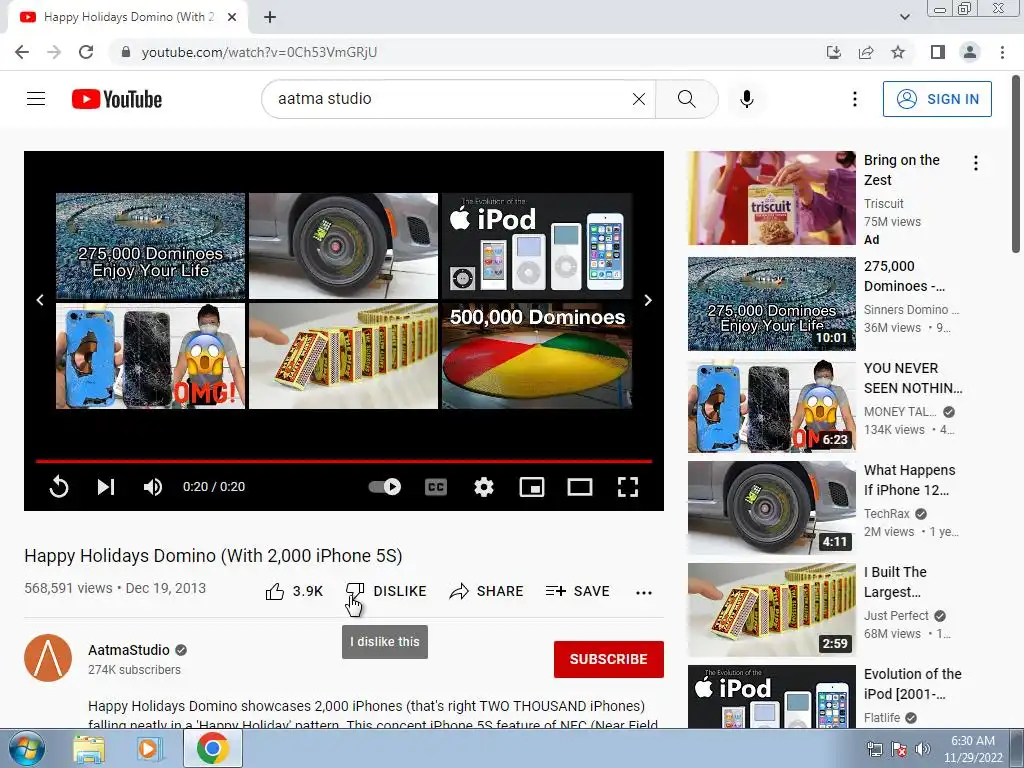Open a new browser tab

[270, 17]
